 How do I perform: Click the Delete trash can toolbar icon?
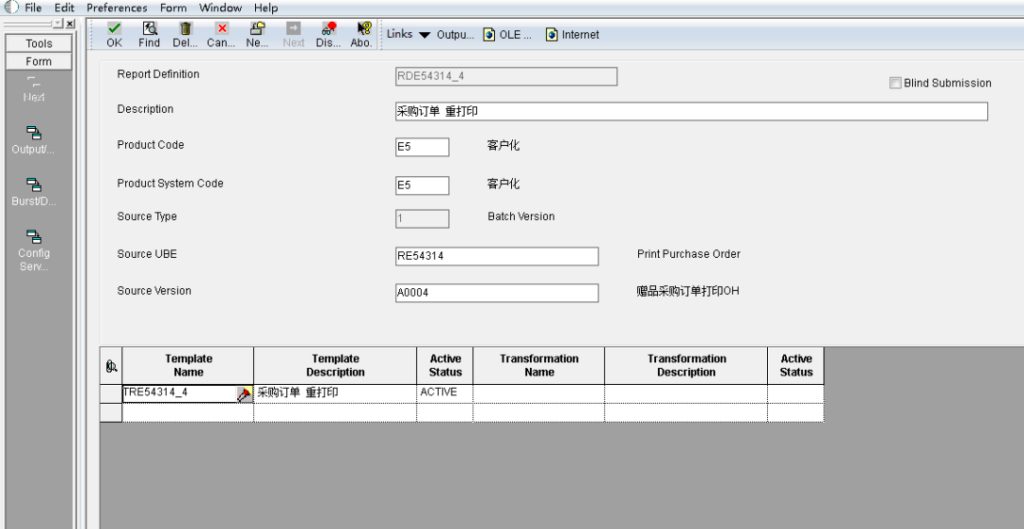pos(185,29)
